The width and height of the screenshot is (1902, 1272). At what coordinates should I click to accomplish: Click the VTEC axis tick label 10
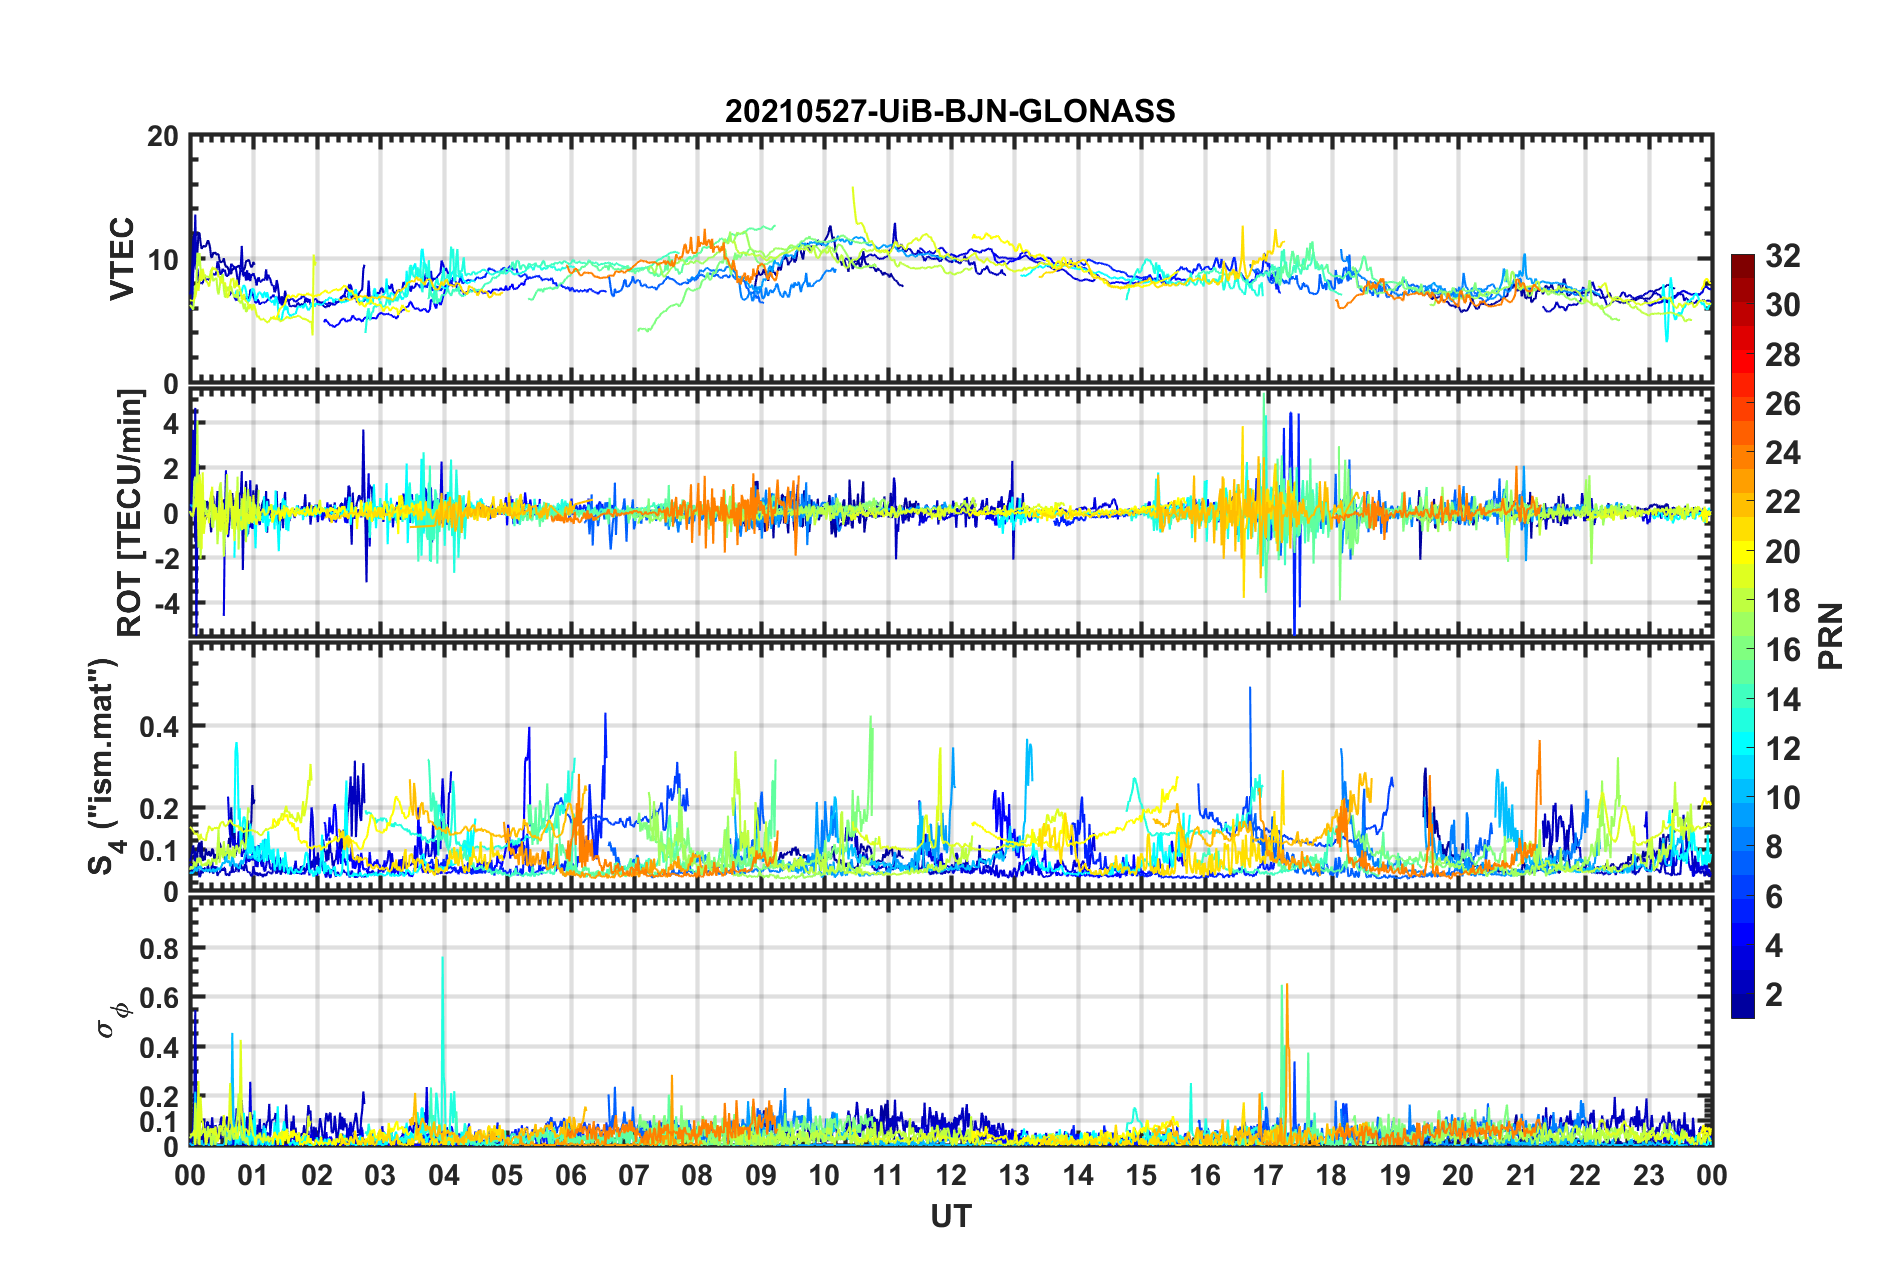pos(163,260)
